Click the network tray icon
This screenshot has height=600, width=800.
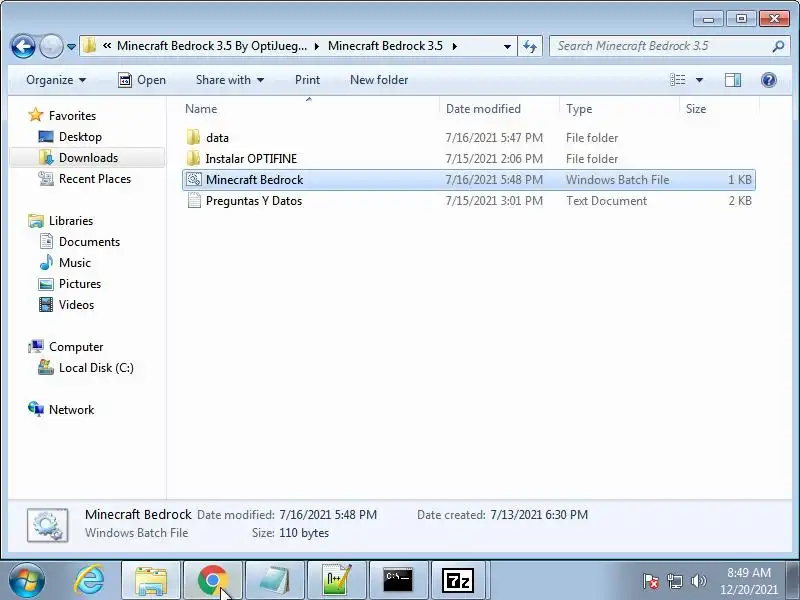coord(675,581)
